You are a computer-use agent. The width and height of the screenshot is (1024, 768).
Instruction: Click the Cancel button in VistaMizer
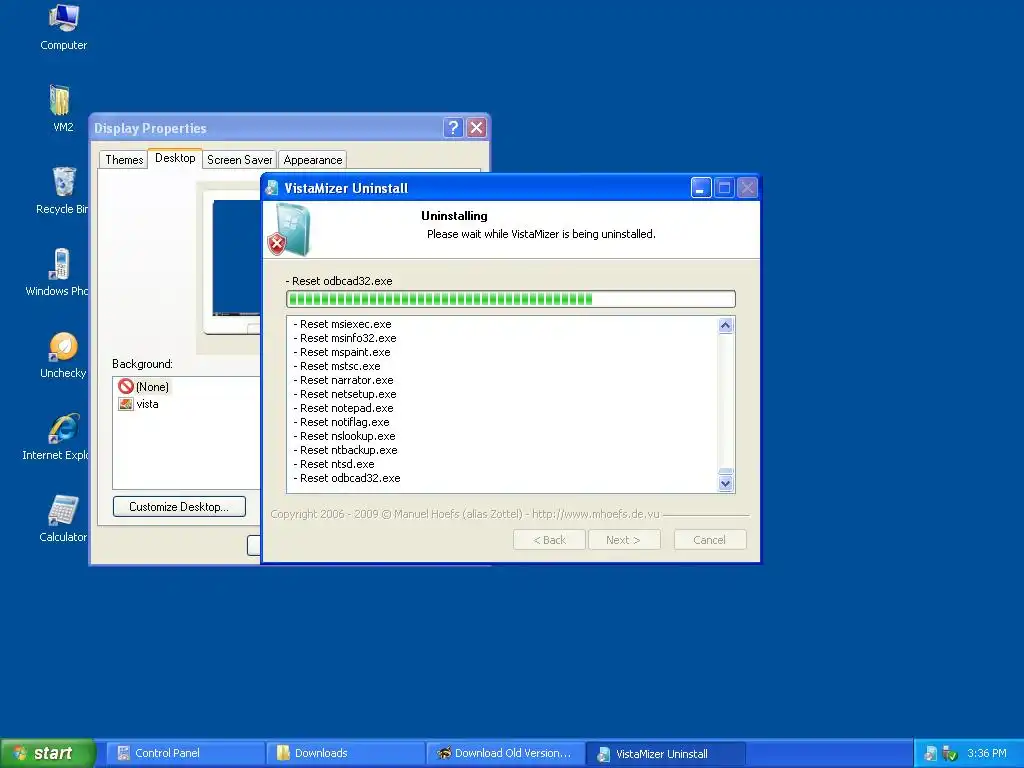pos(709,540)
